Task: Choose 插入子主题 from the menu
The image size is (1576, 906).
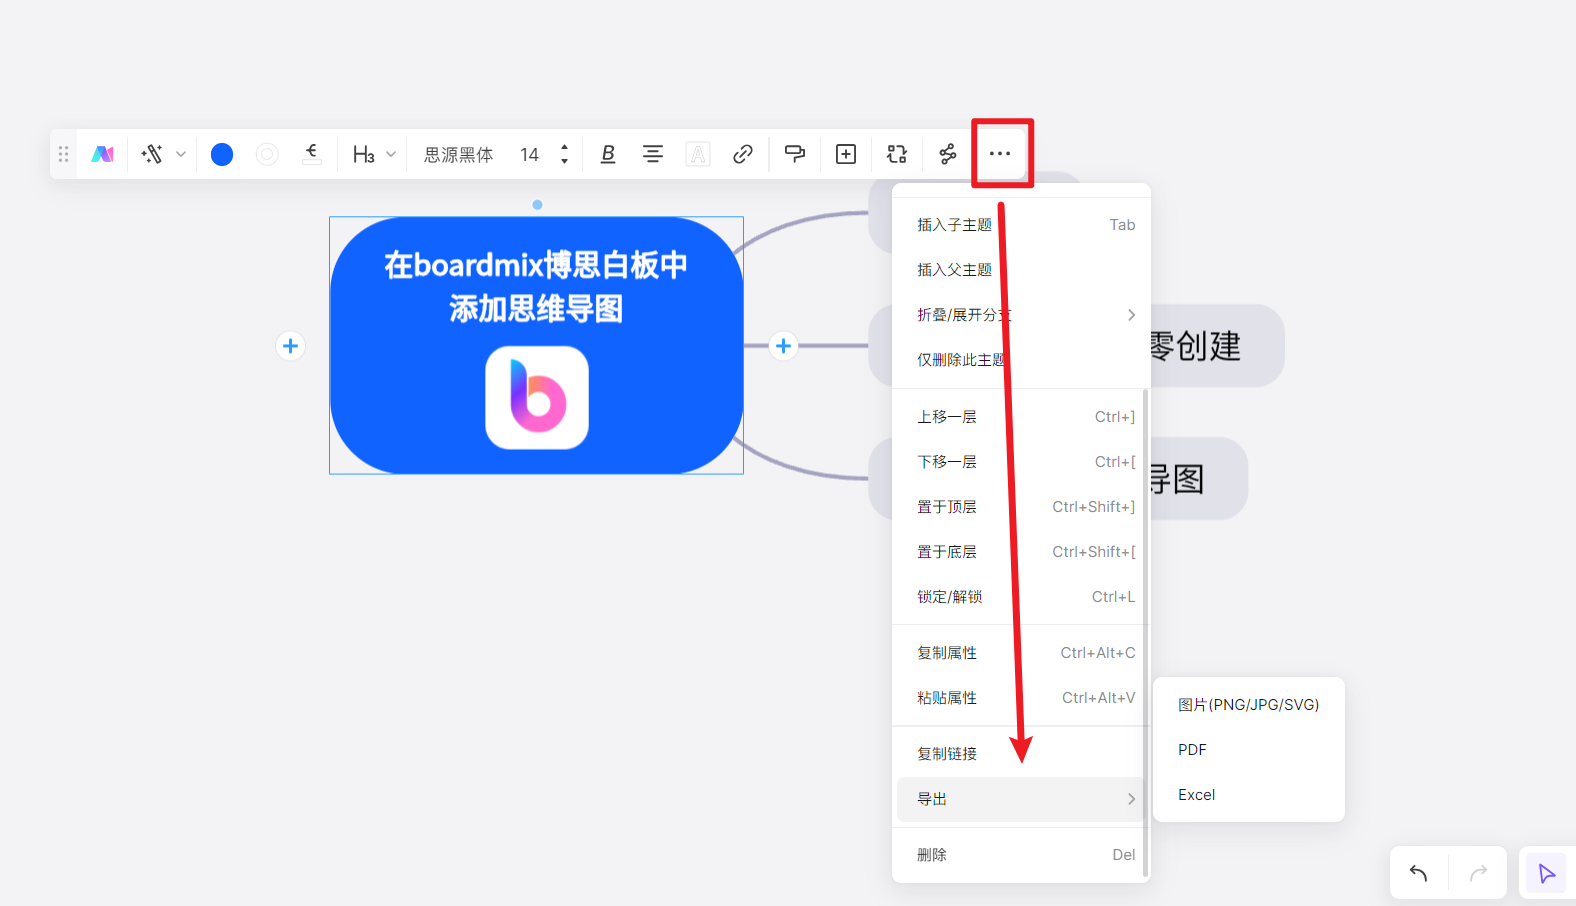Action: point(1021,225)
